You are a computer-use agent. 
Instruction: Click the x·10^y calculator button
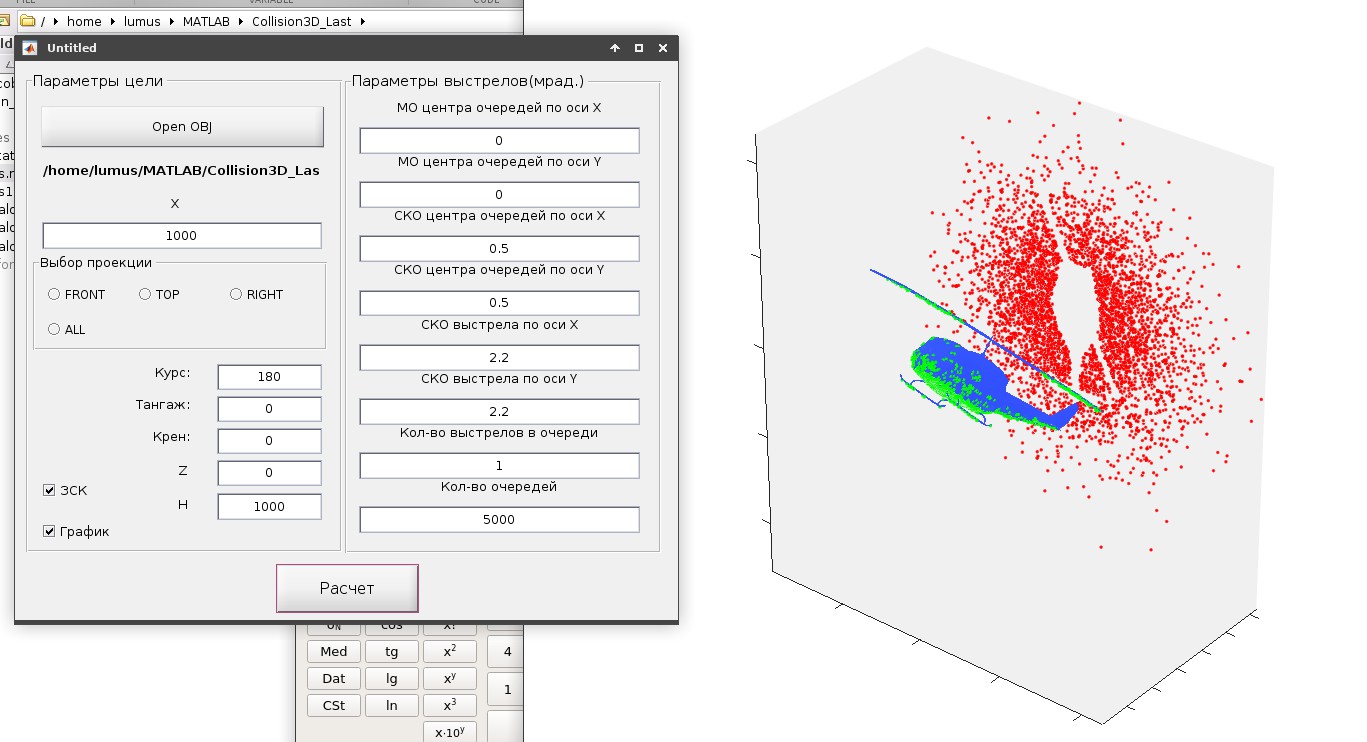click(x=450, y=732)
